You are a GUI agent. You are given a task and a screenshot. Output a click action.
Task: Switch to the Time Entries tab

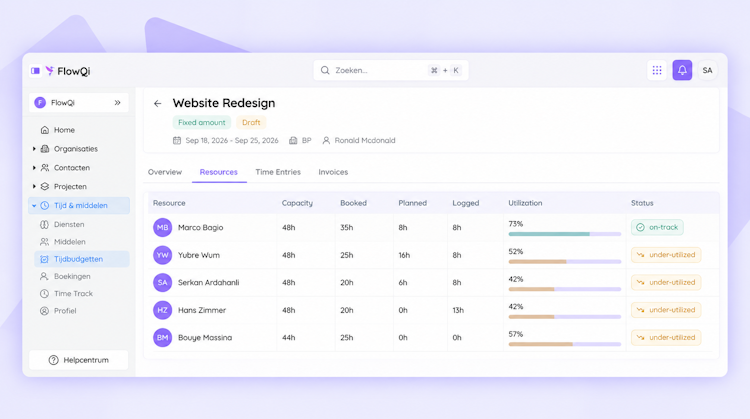pyautogui.click(x=278, y=172)
